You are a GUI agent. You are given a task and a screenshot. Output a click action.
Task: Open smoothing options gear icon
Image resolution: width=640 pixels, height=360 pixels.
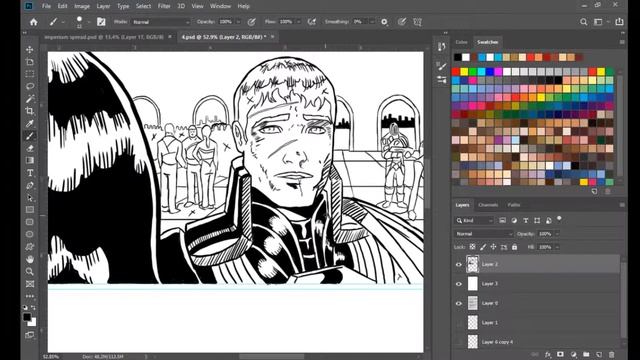coord(384,22)
